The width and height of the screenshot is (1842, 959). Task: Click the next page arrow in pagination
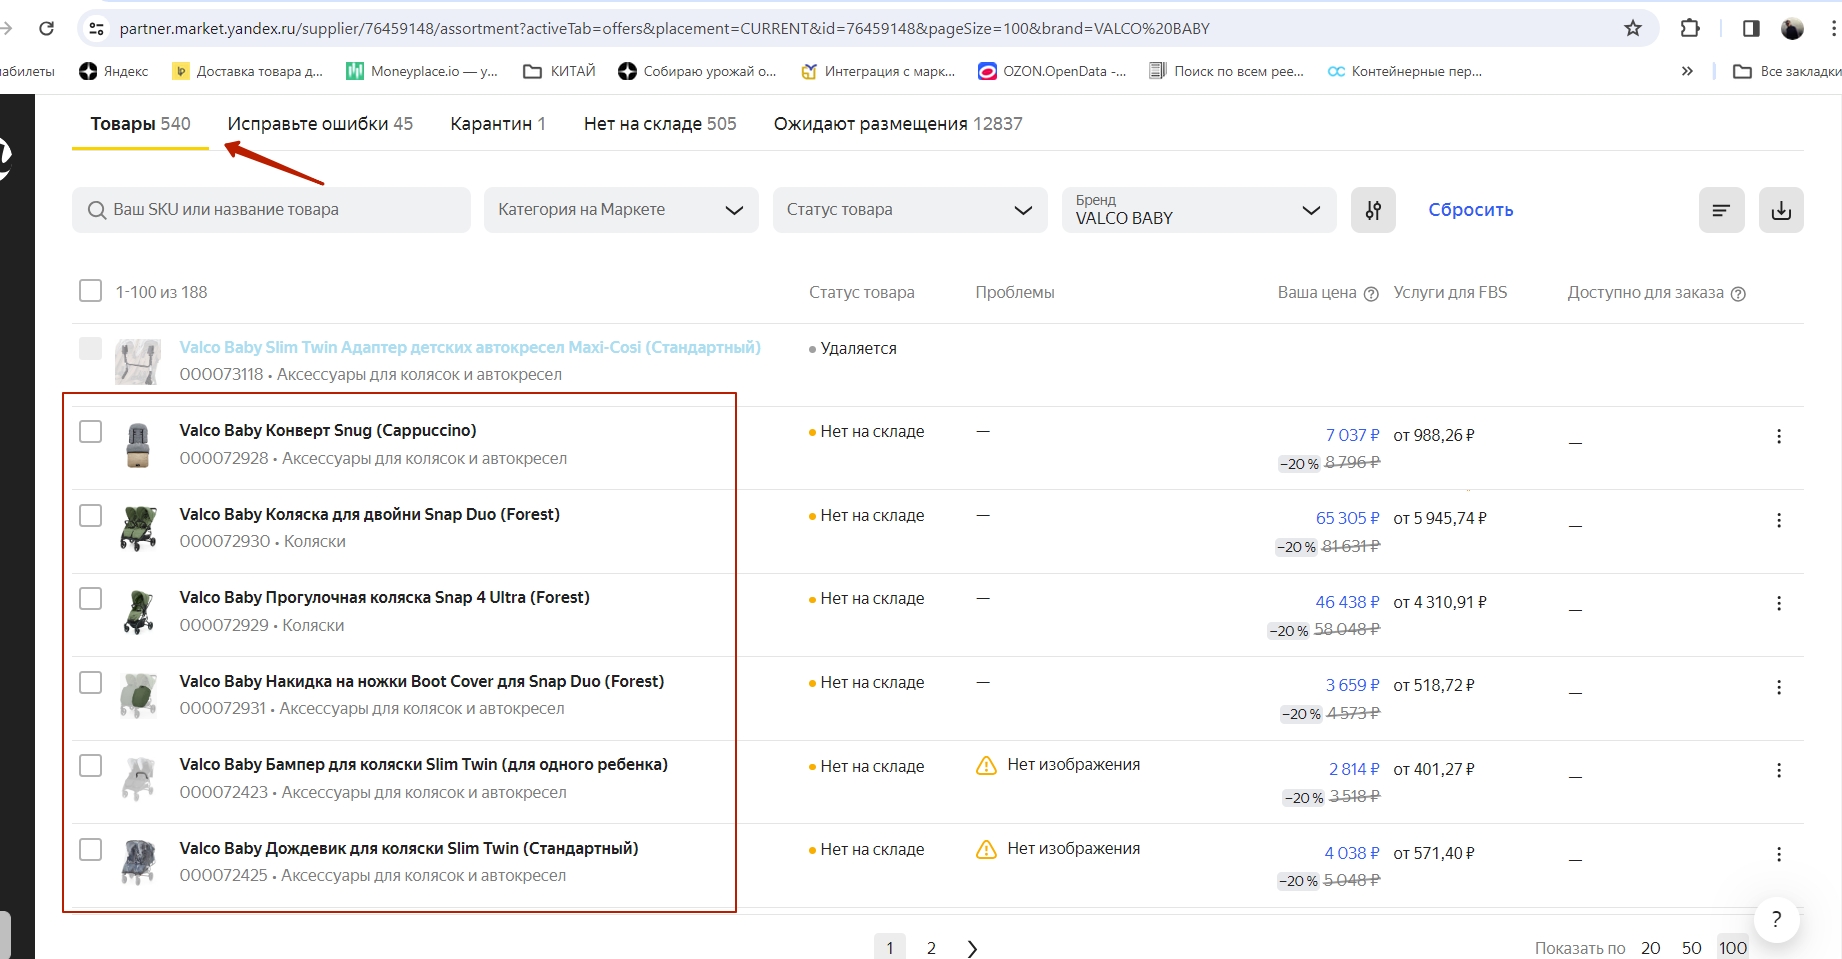pyautogui.click(x=972, y=948)
